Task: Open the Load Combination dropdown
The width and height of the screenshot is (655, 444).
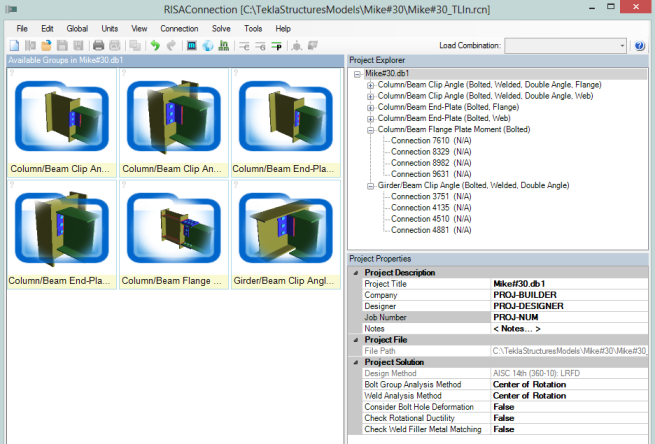Action: tap(622, 46)
